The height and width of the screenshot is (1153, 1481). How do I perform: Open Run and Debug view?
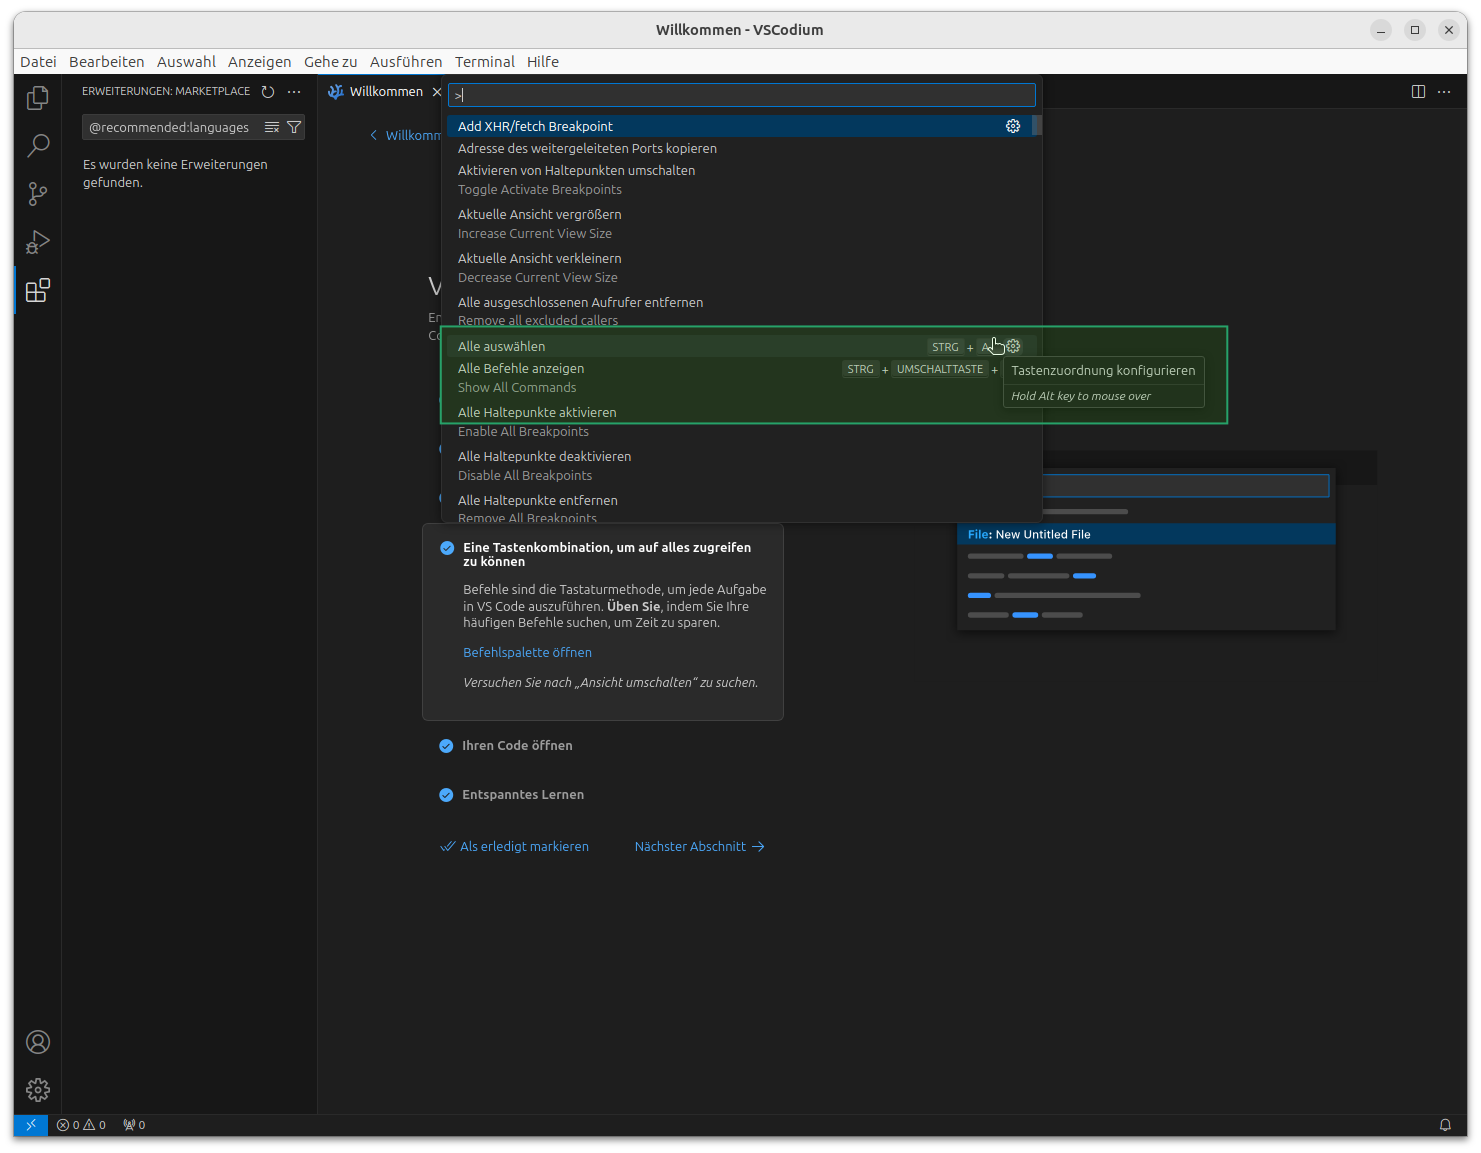click(x=37, y=242)
